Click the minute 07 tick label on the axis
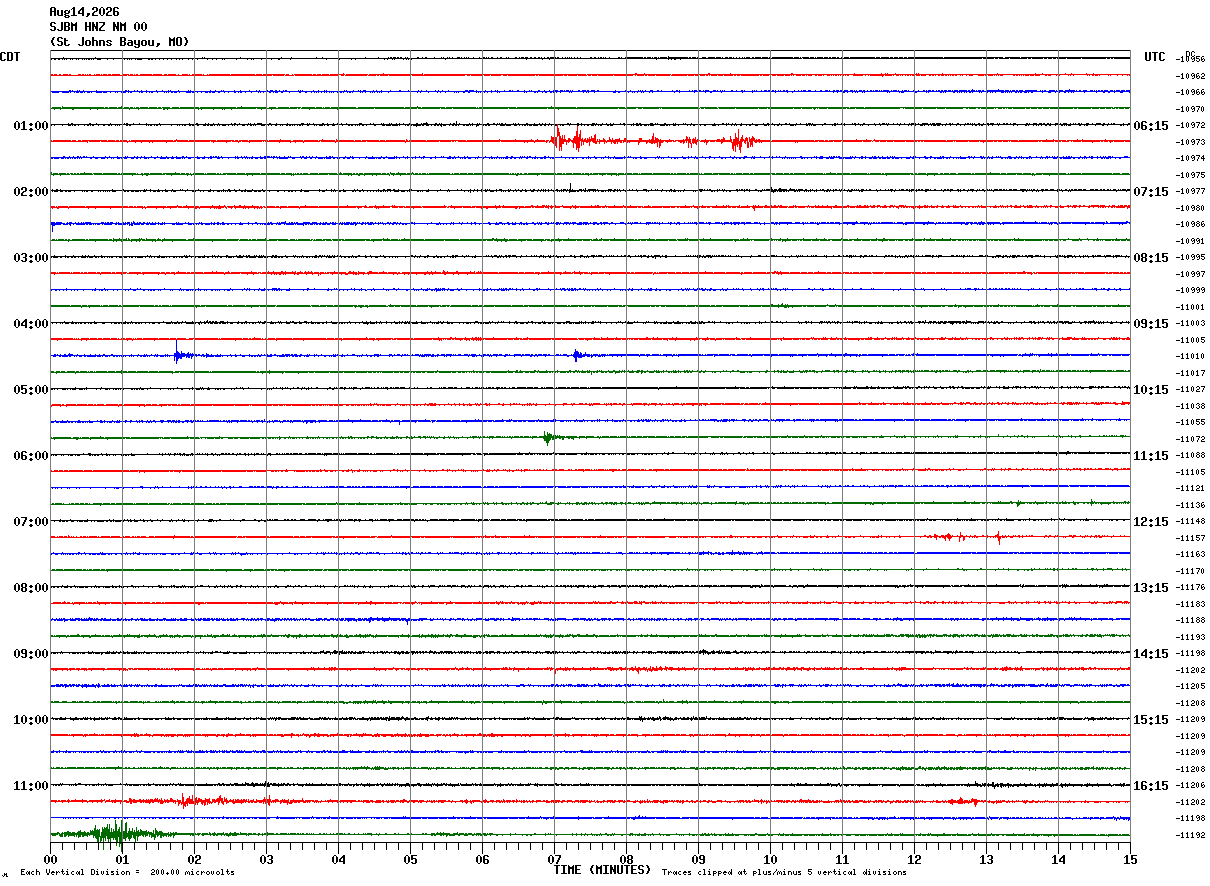 point(554,859)
